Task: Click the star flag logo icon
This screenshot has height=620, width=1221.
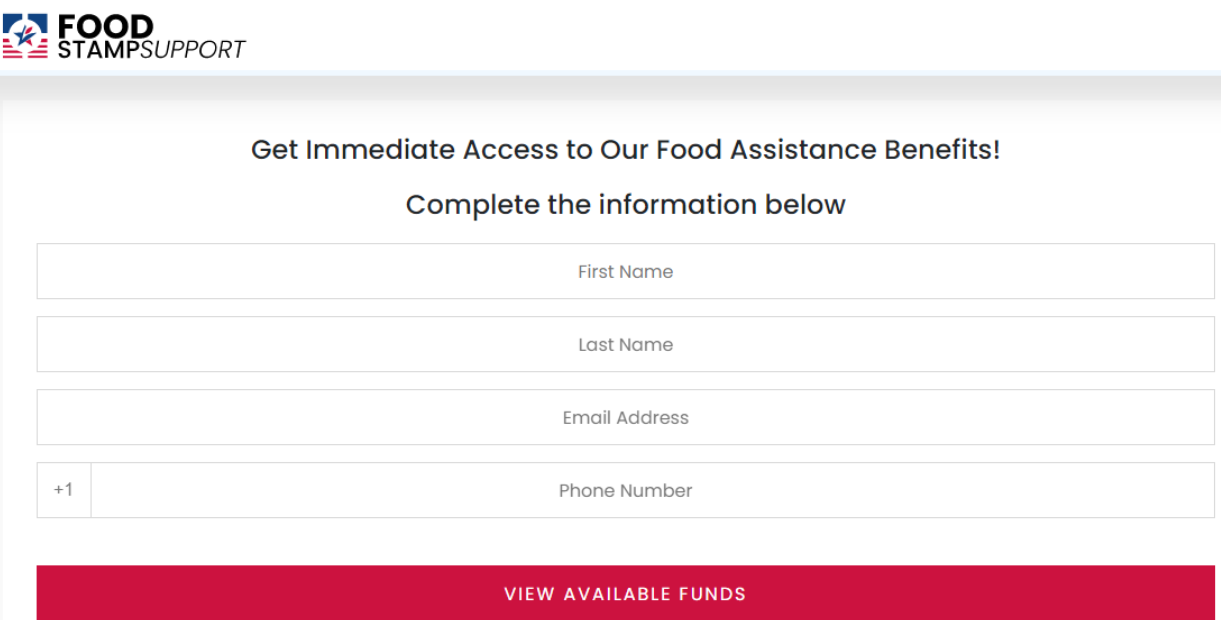Action: tap(25, 36)
